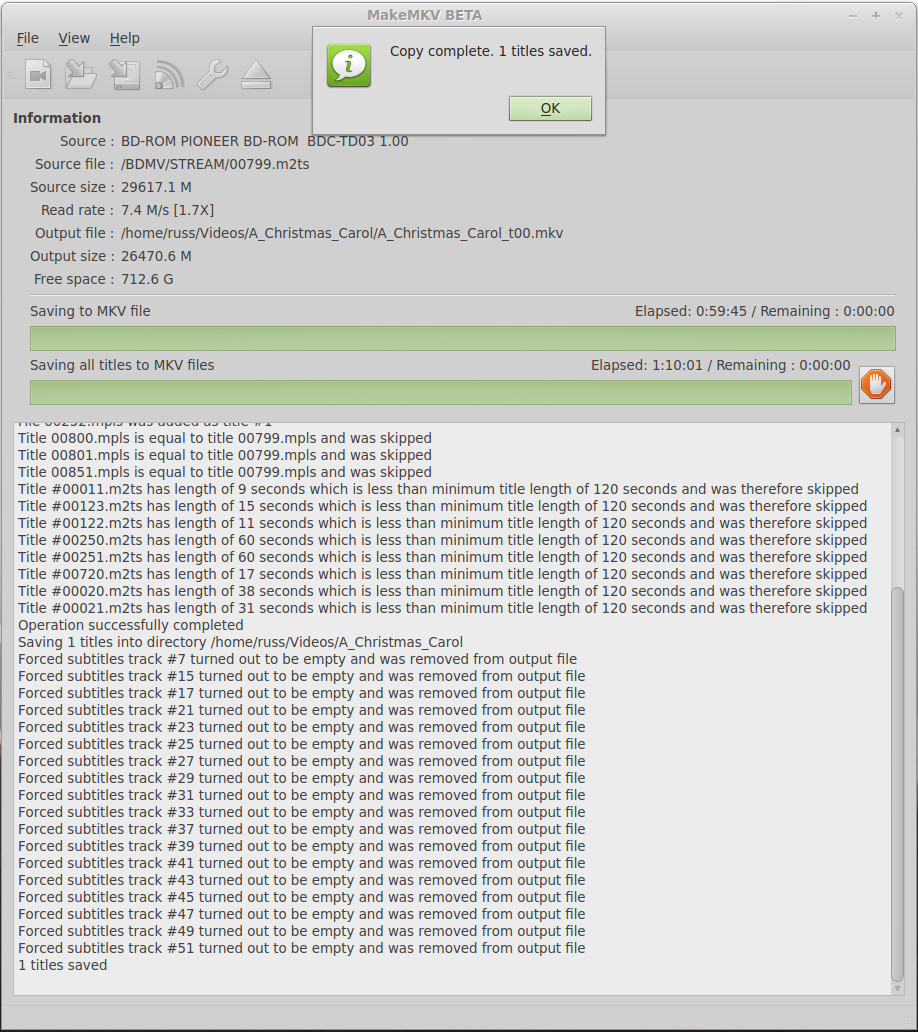Click the 'Saving all titles to MKV files' label

pos(122,365)
